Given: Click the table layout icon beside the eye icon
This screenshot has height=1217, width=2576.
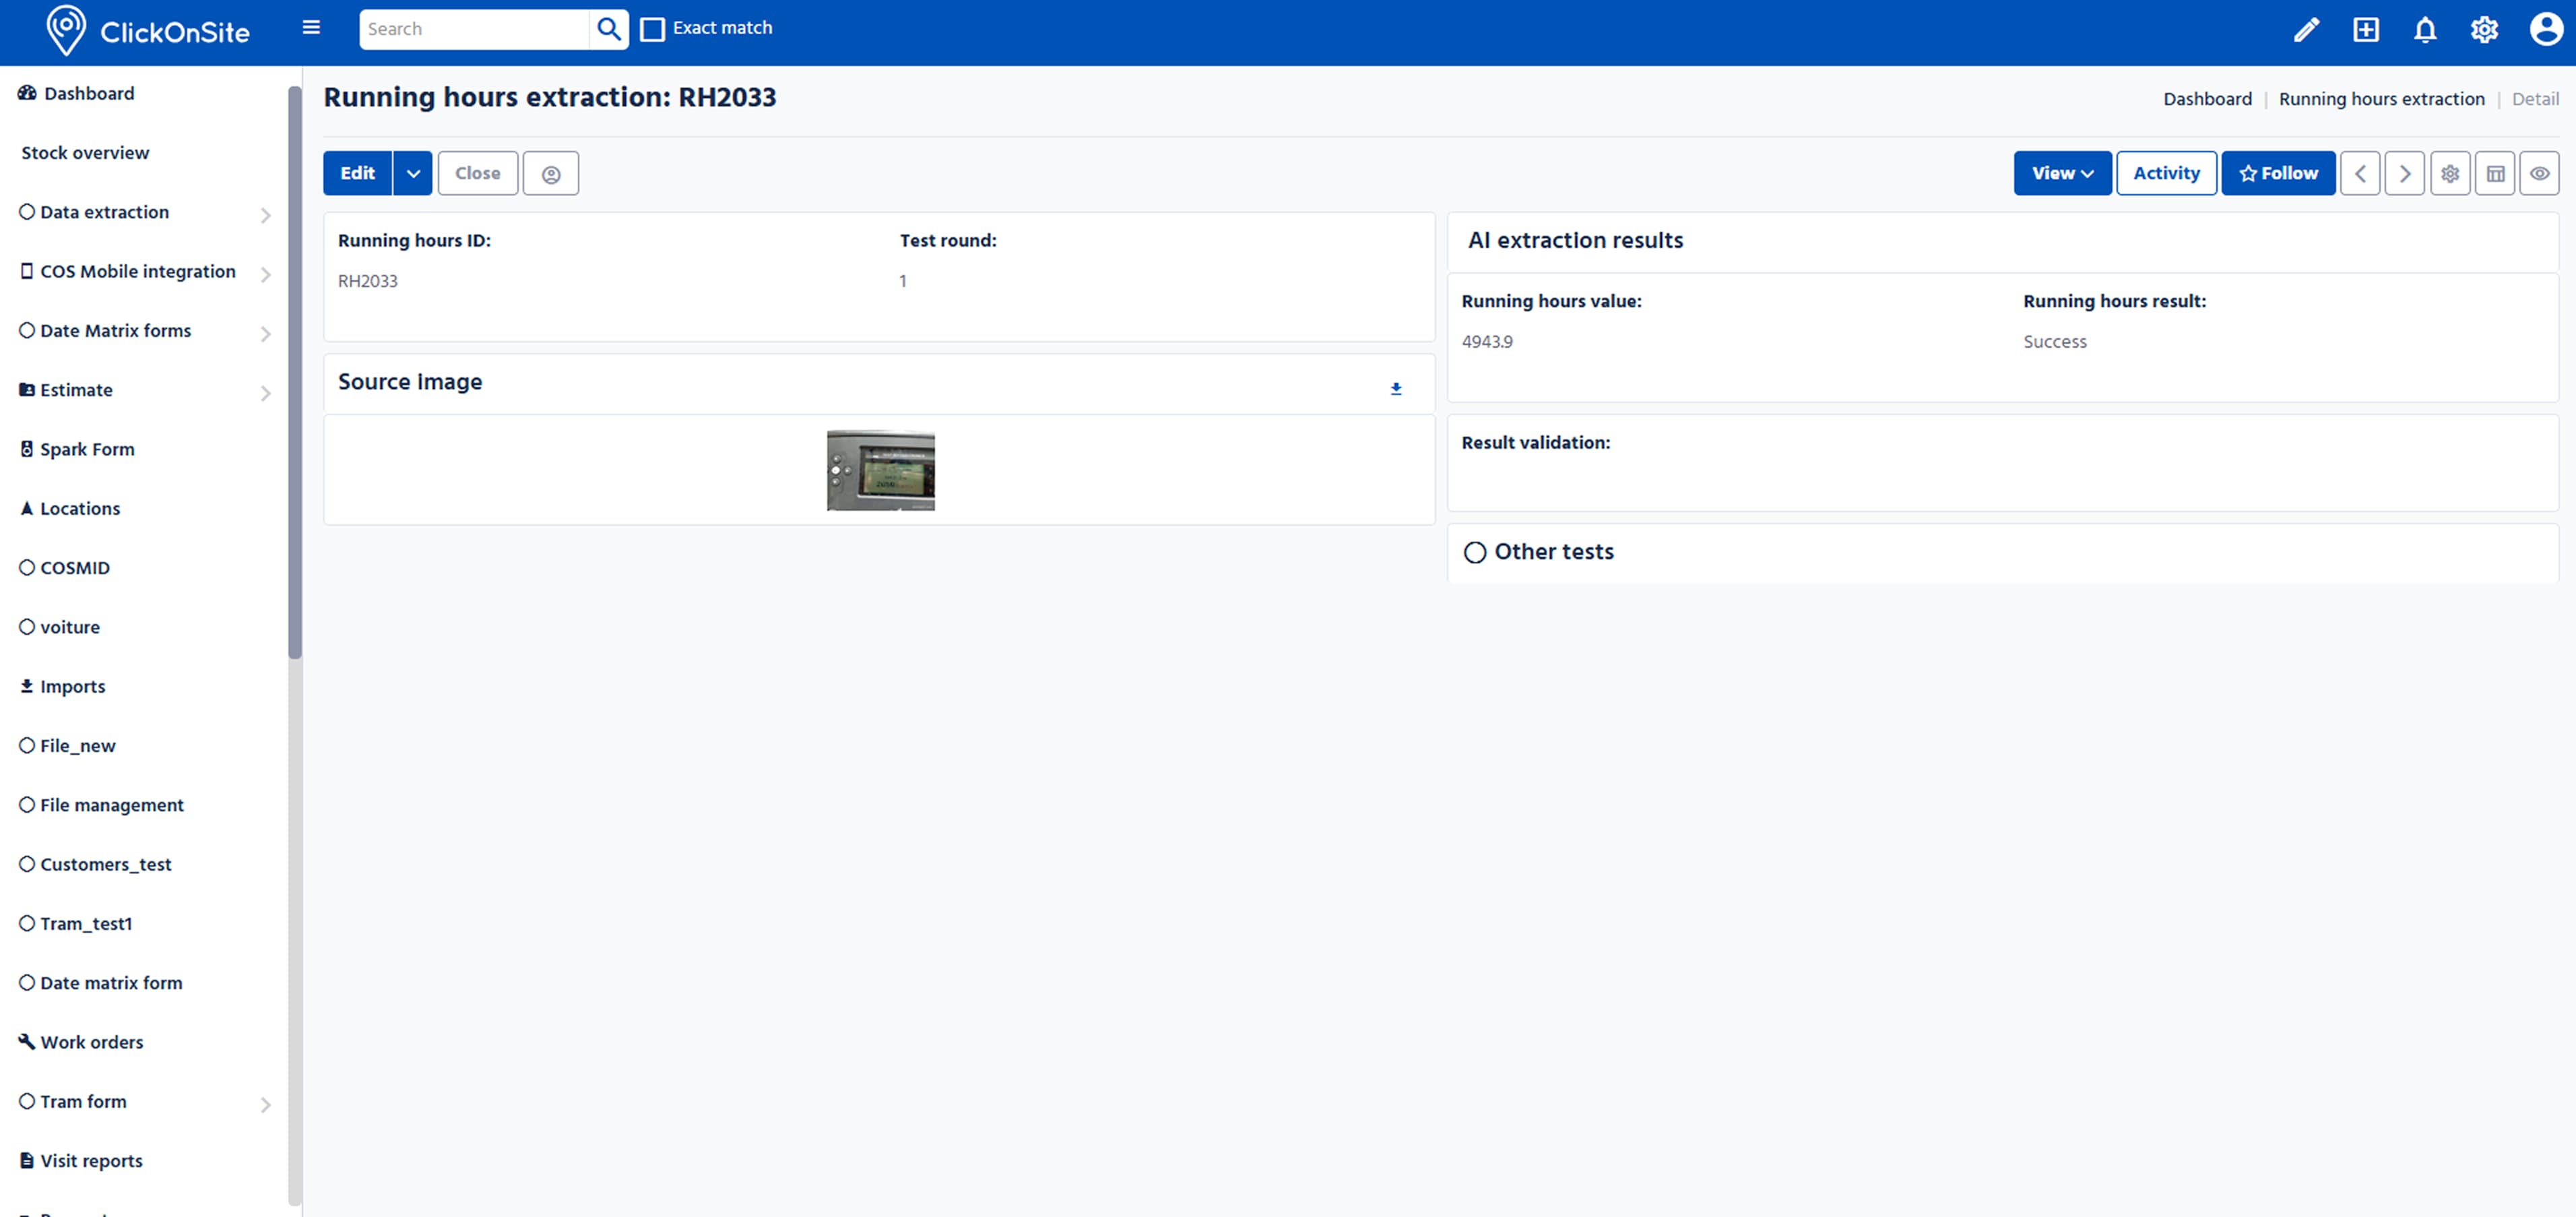Looking at the screenshot, I should tap(2495, 172).
